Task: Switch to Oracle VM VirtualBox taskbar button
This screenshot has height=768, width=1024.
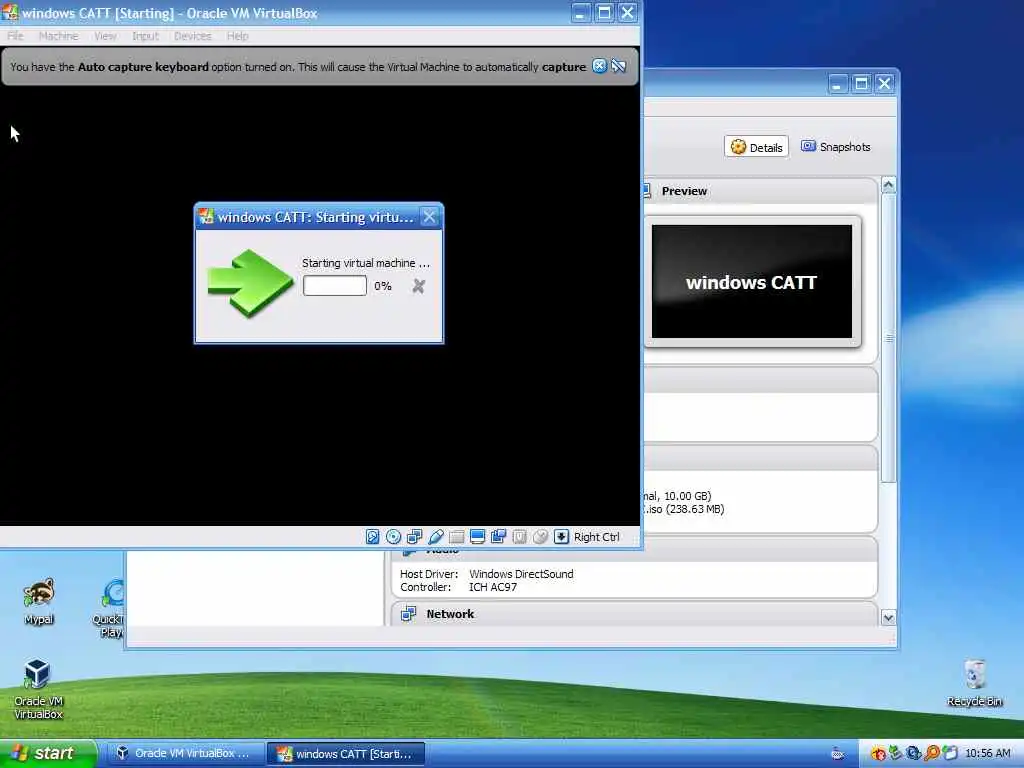Action: pos(185,754)
